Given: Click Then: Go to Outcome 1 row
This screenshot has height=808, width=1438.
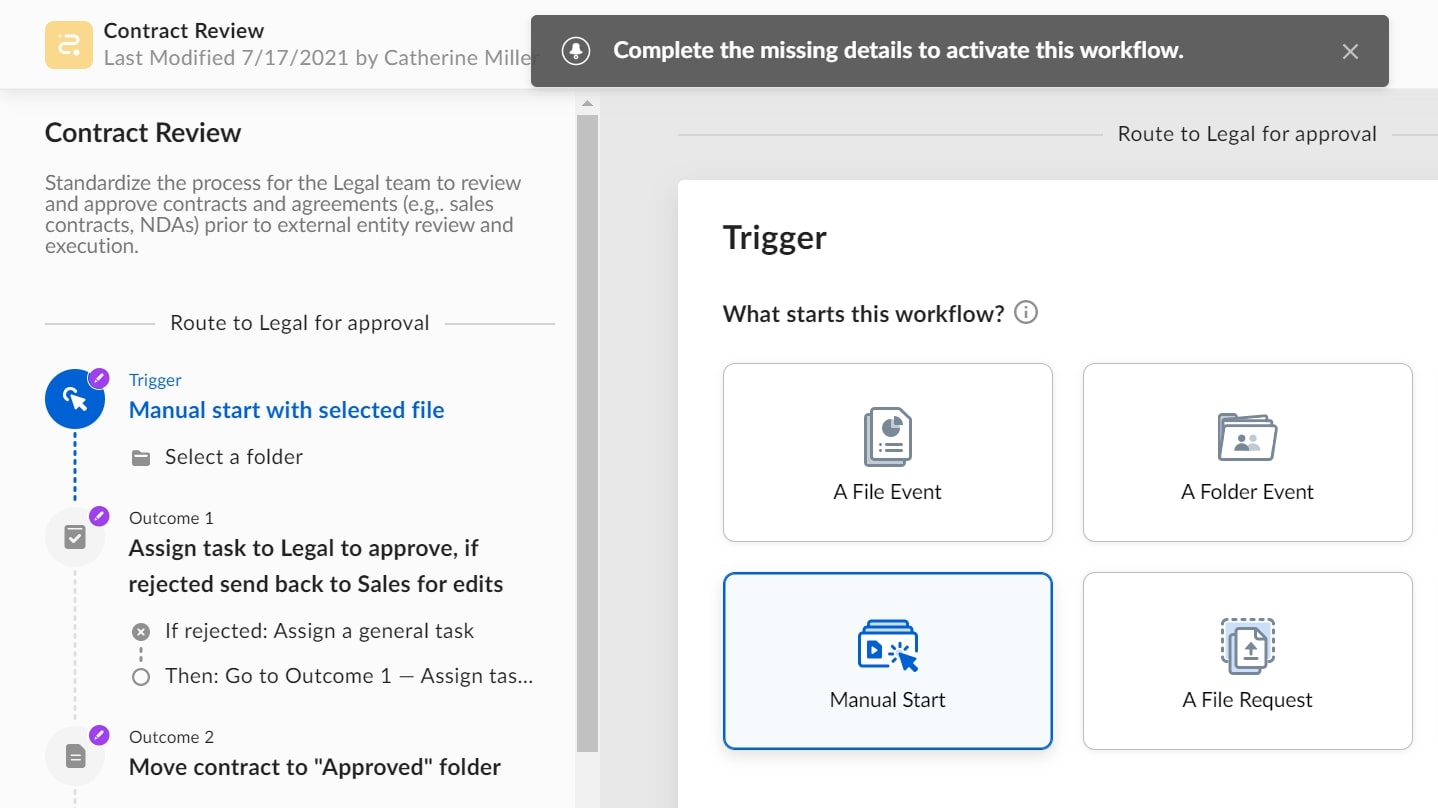Looking at the screenshot, I should click(x=349, y=676).
